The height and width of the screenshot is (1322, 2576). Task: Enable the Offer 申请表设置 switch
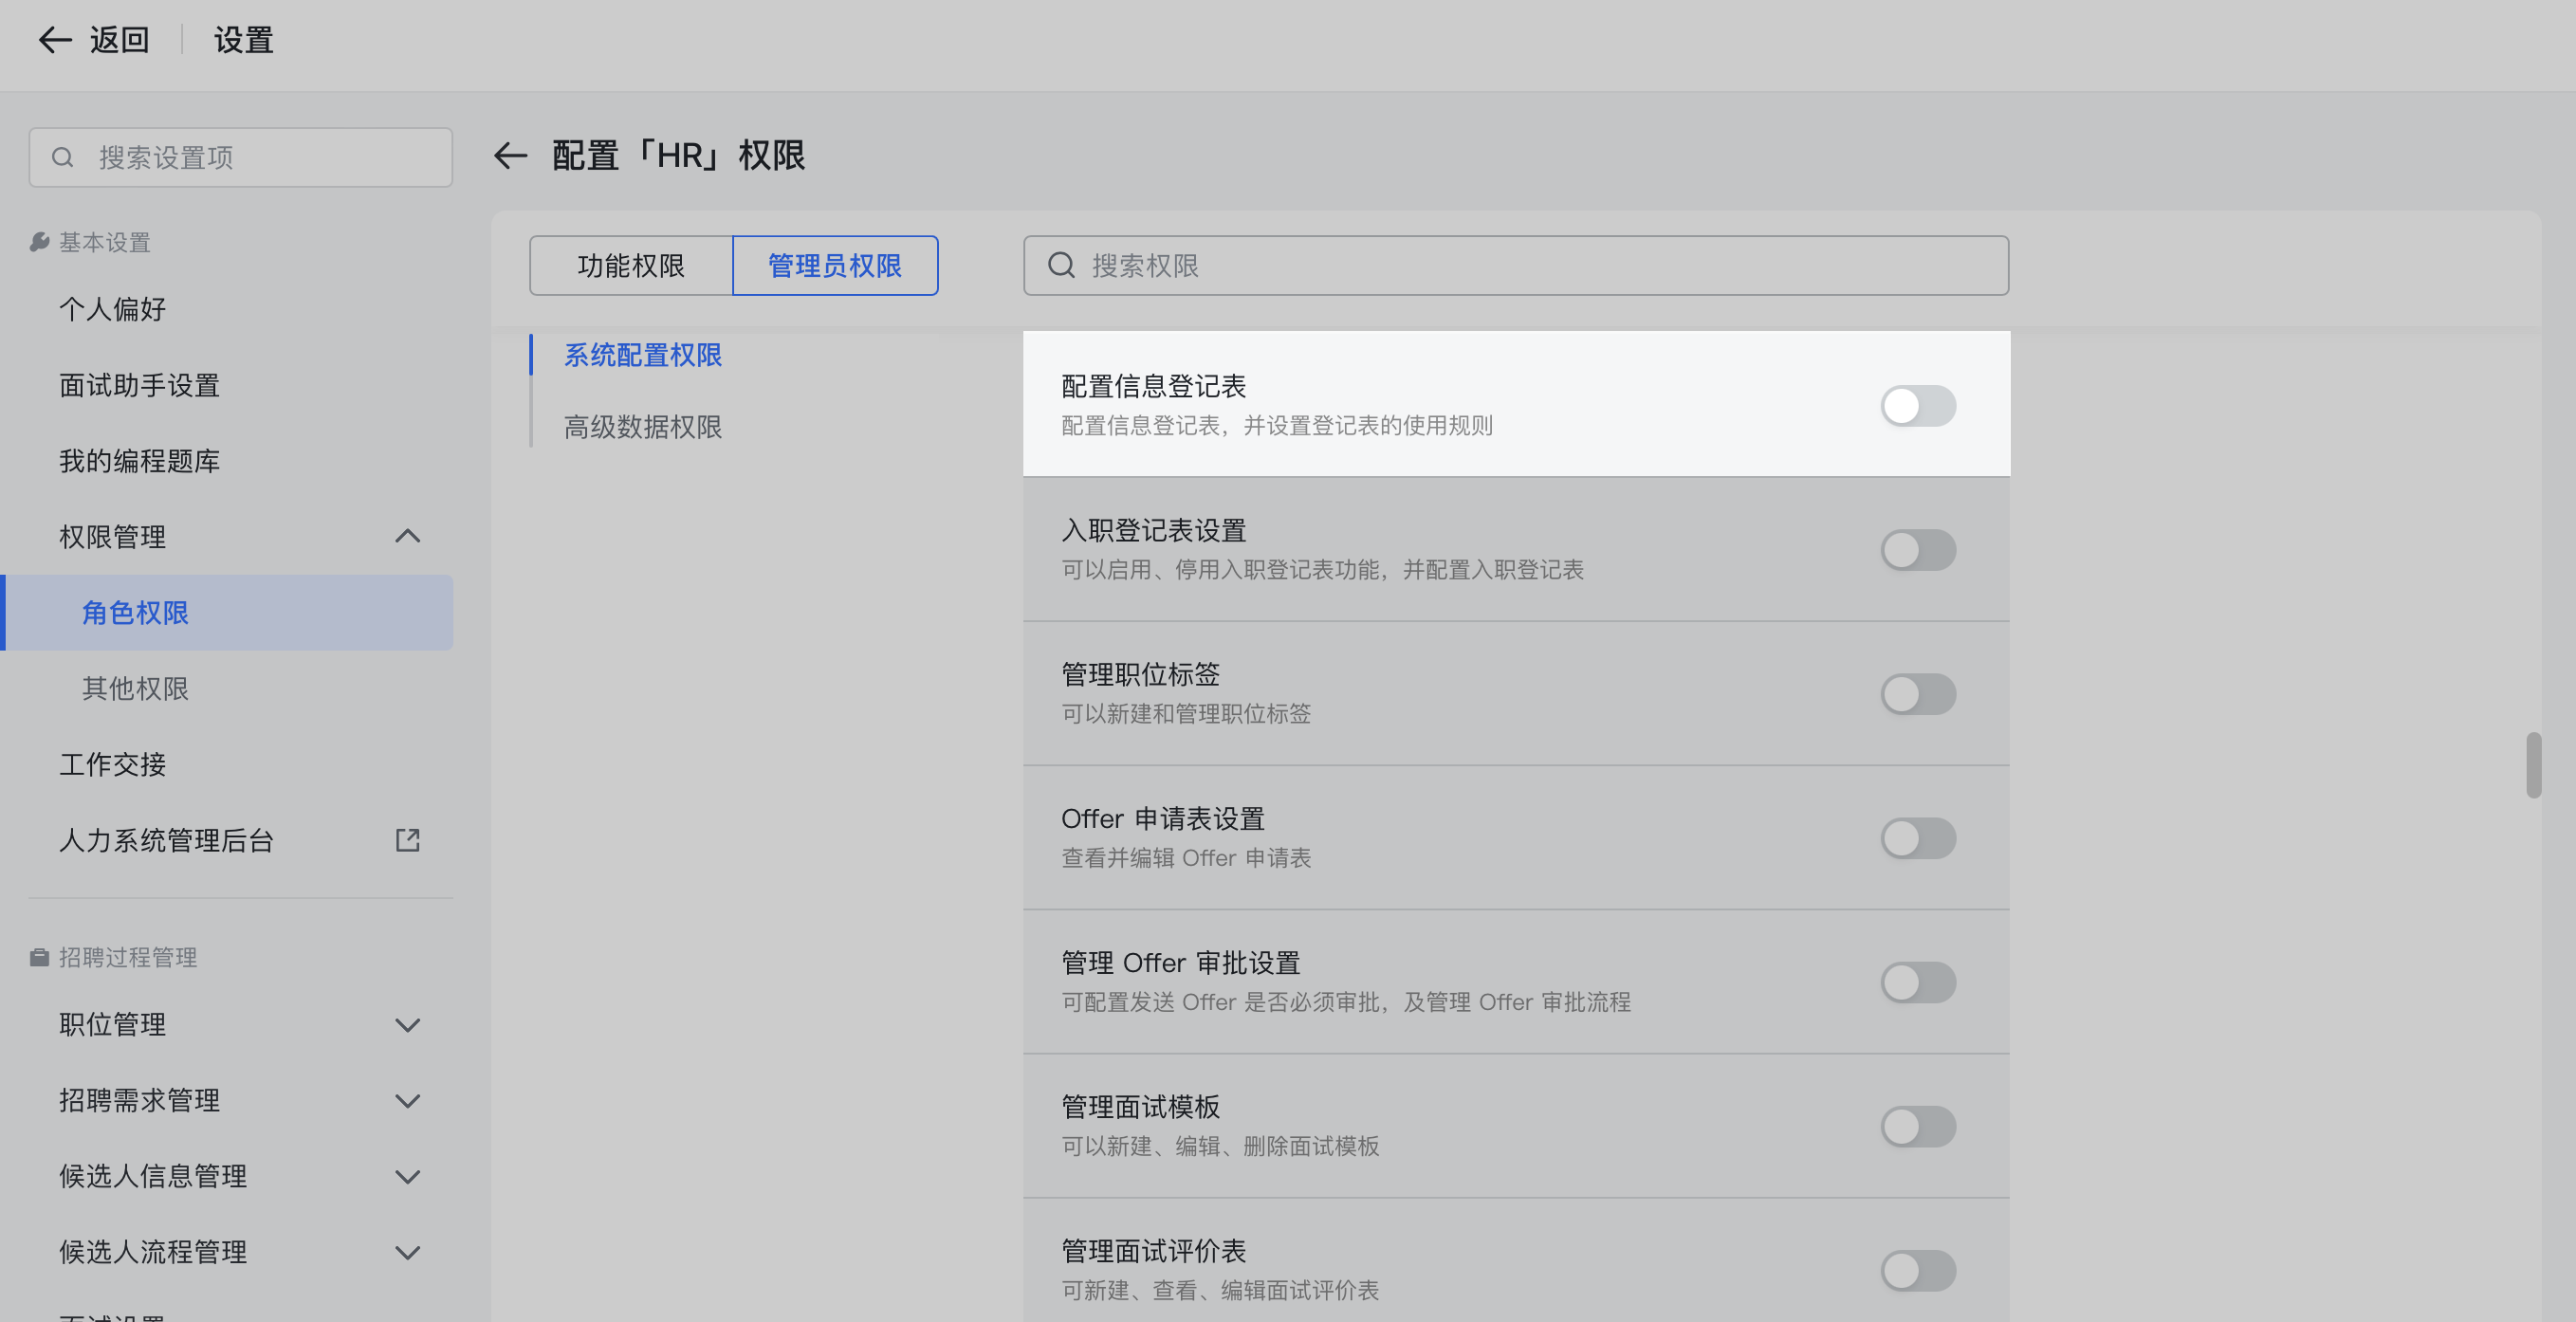click(1917, 837)
